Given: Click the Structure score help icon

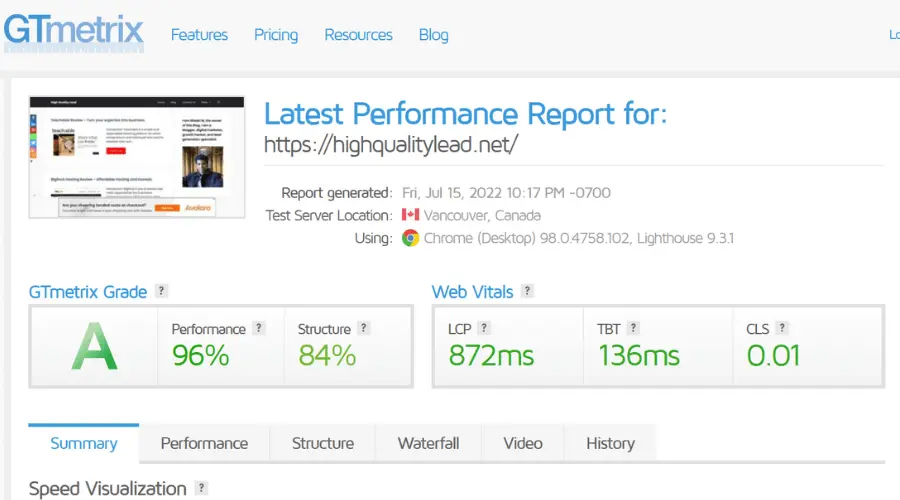Looking at the screenshot, I should coord(363,328).
